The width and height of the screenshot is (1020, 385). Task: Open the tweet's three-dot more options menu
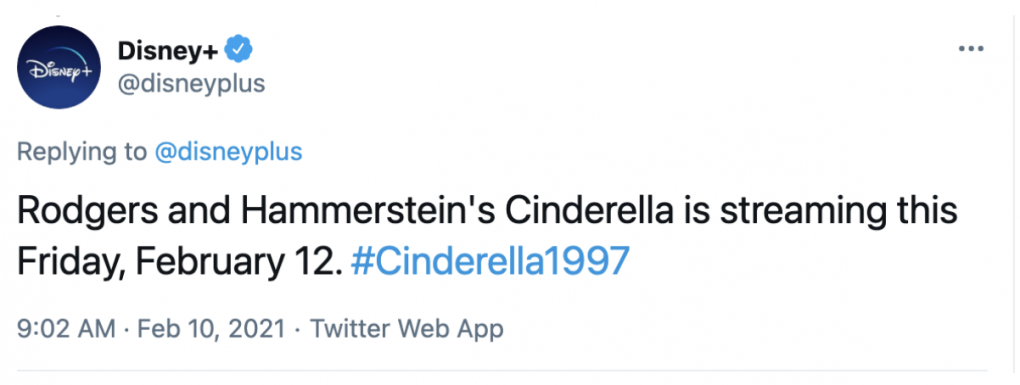click(971, 49)
